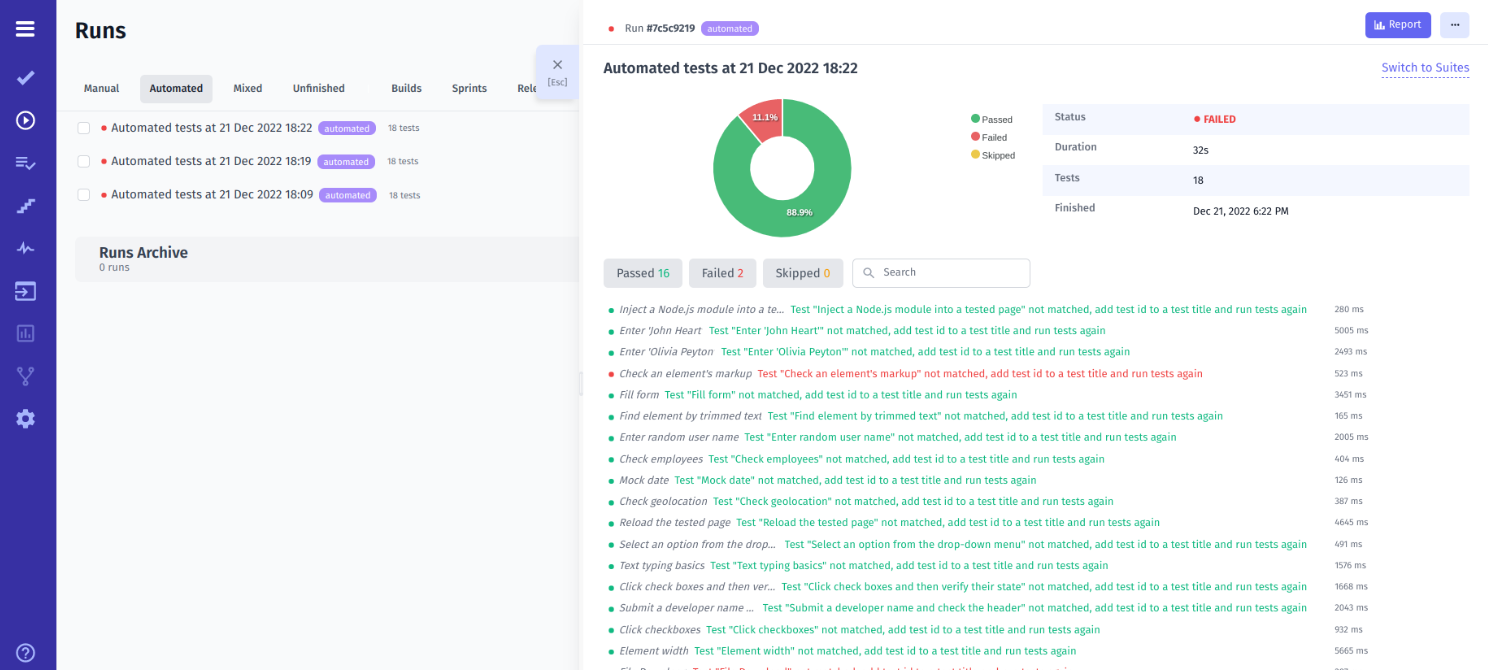Check the box for the 18:19 automated run
Screen dimensions: 1488x670
pyautogui.click(x=84, y=161)
